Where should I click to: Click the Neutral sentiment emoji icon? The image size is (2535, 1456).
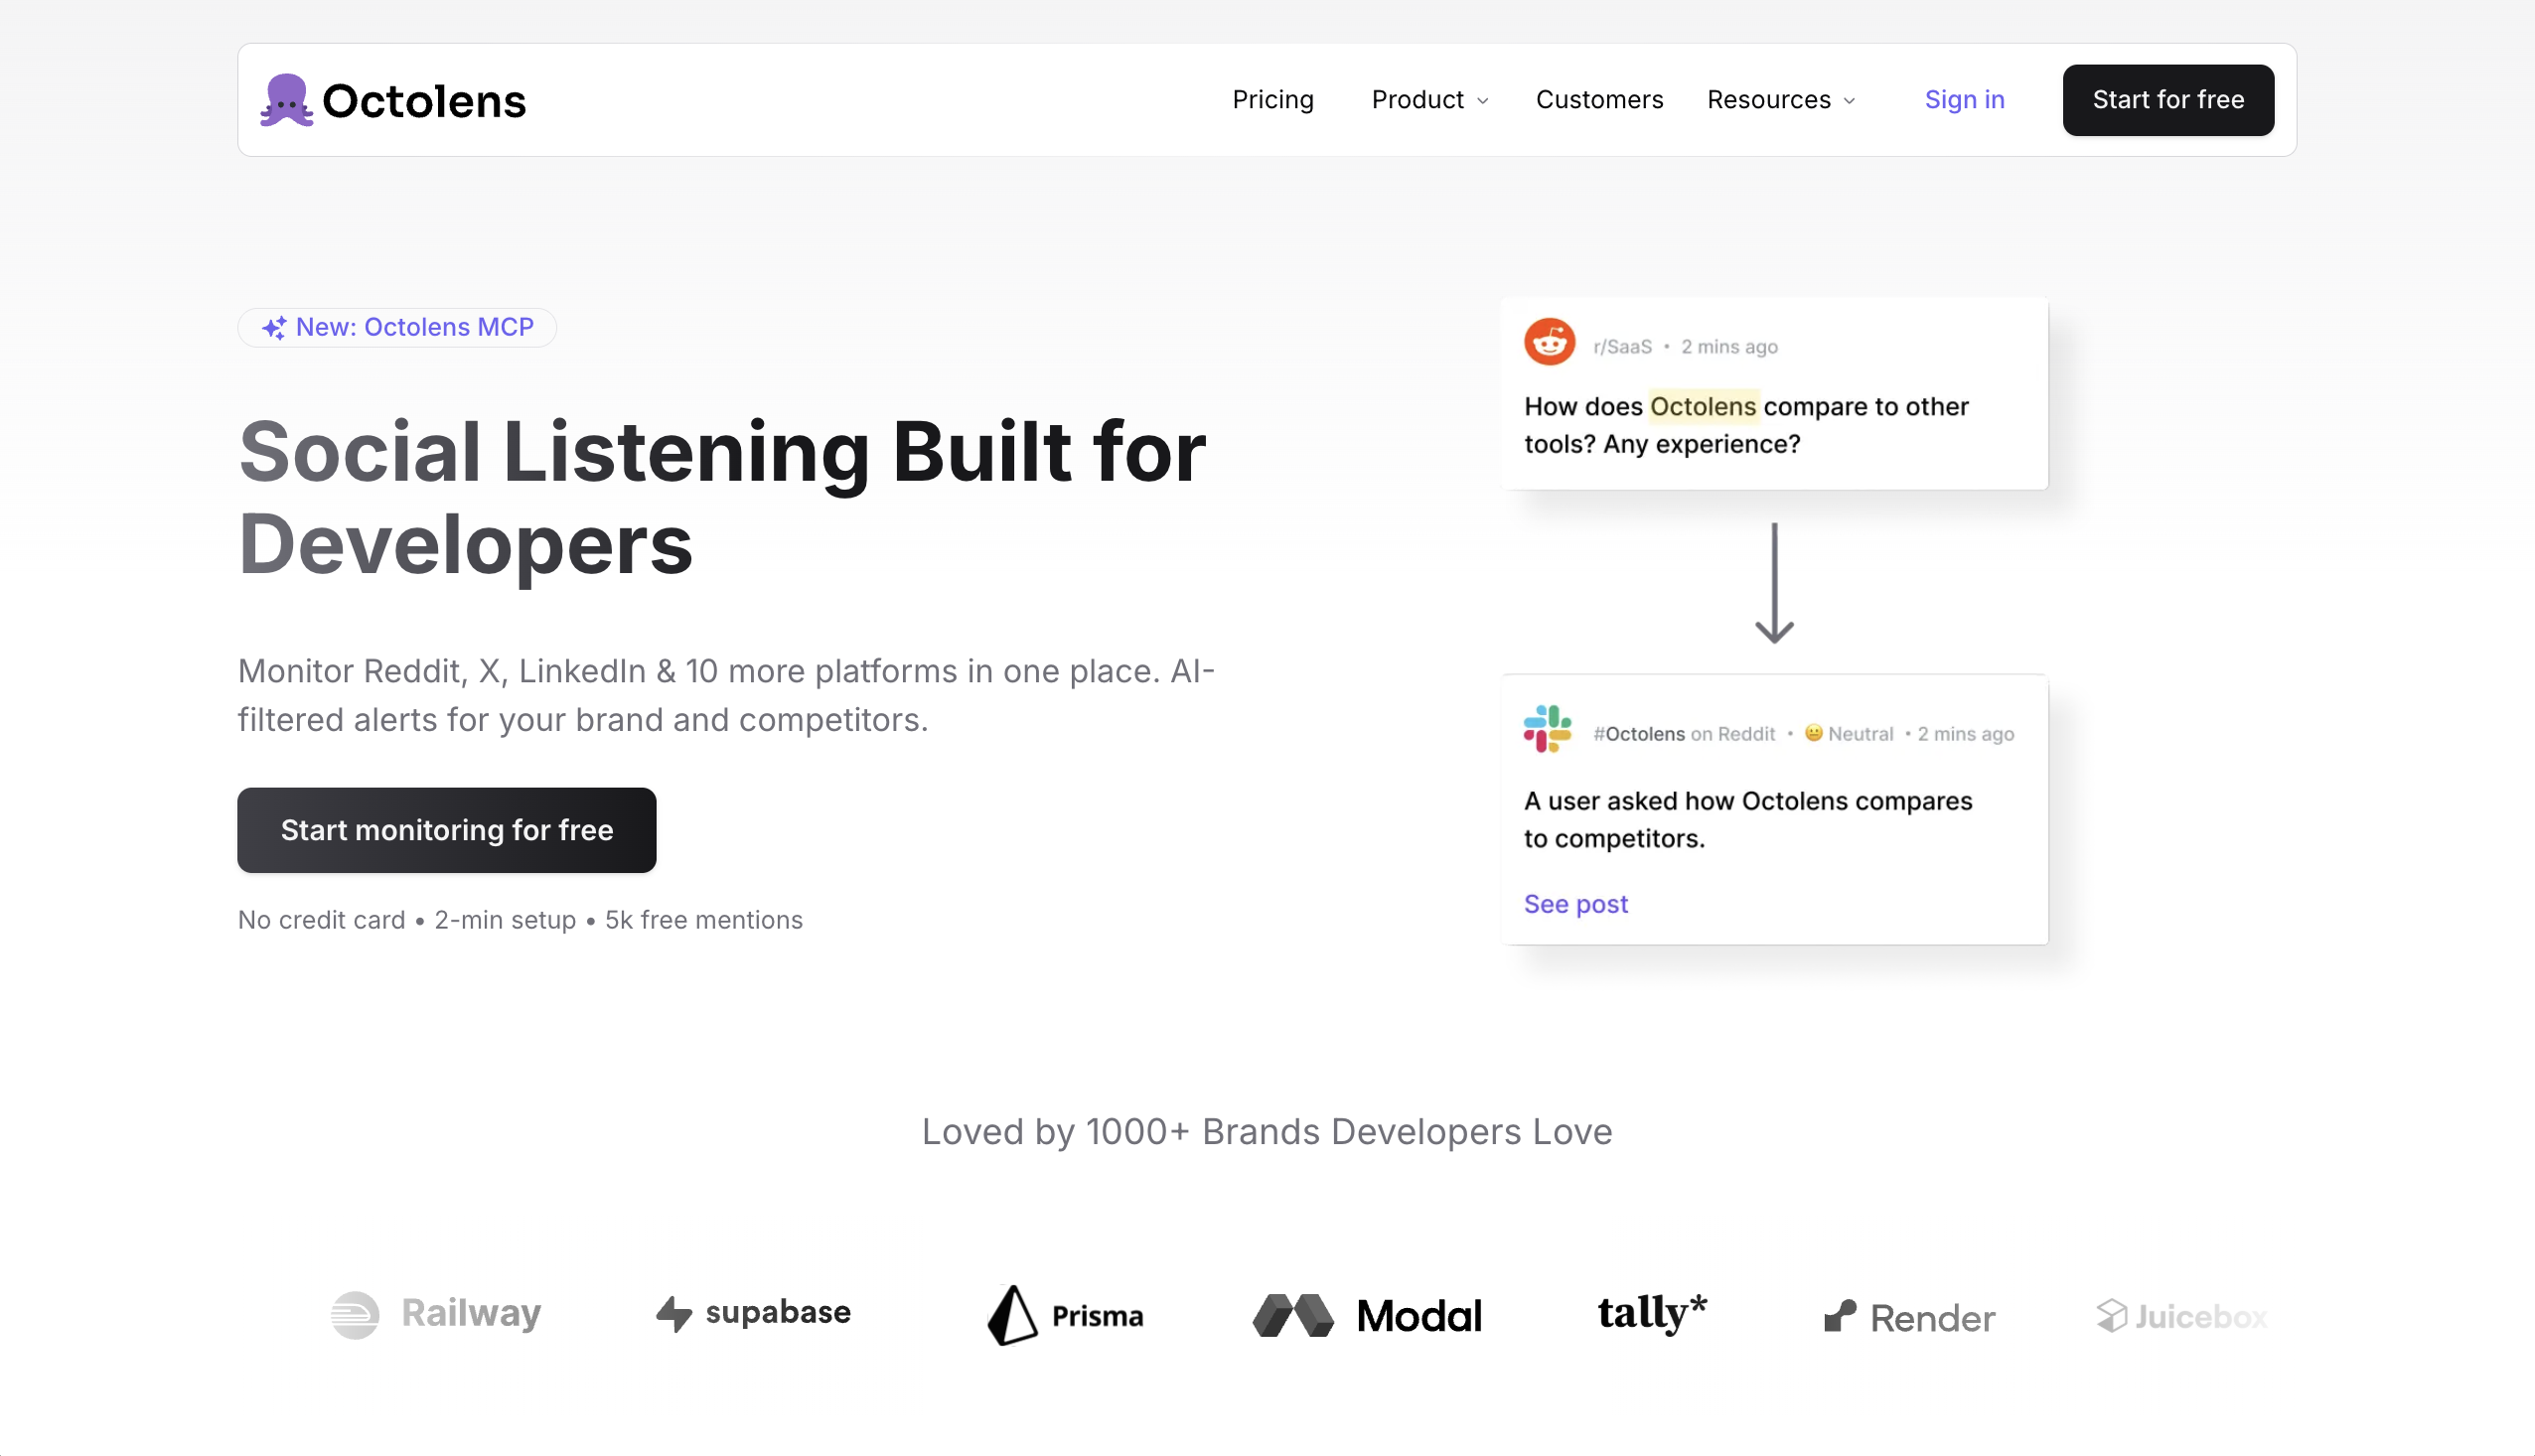(1813, 733)
